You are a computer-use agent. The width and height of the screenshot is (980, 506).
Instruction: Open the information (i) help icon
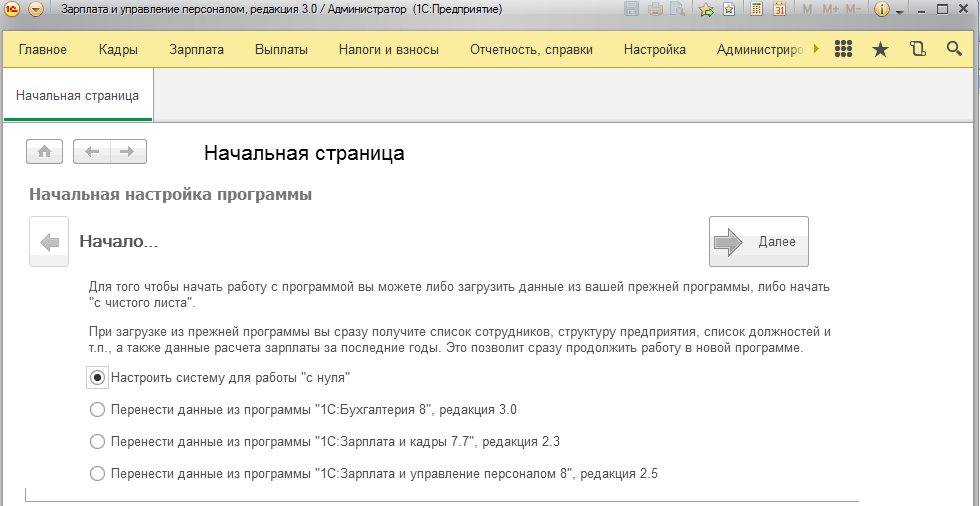coord(881,9)
